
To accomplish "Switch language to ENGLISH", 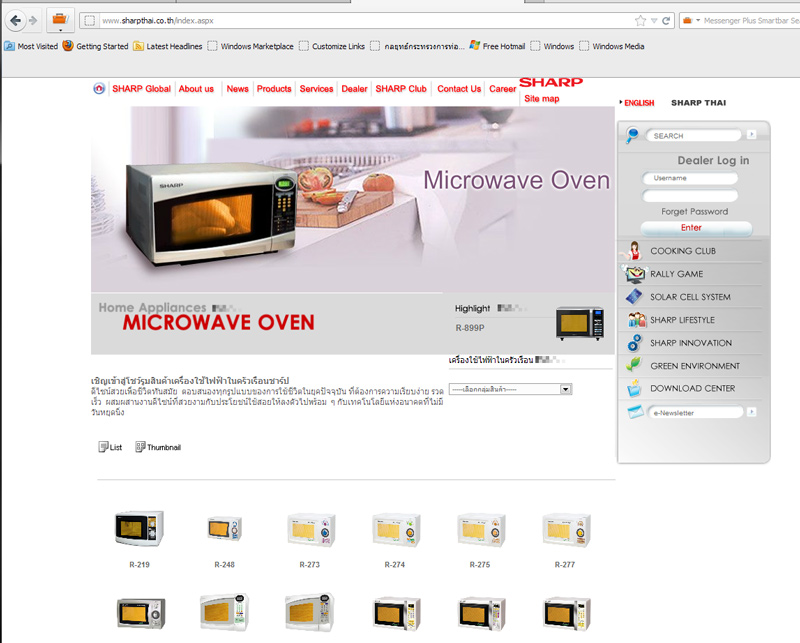I will coord(639,103).
